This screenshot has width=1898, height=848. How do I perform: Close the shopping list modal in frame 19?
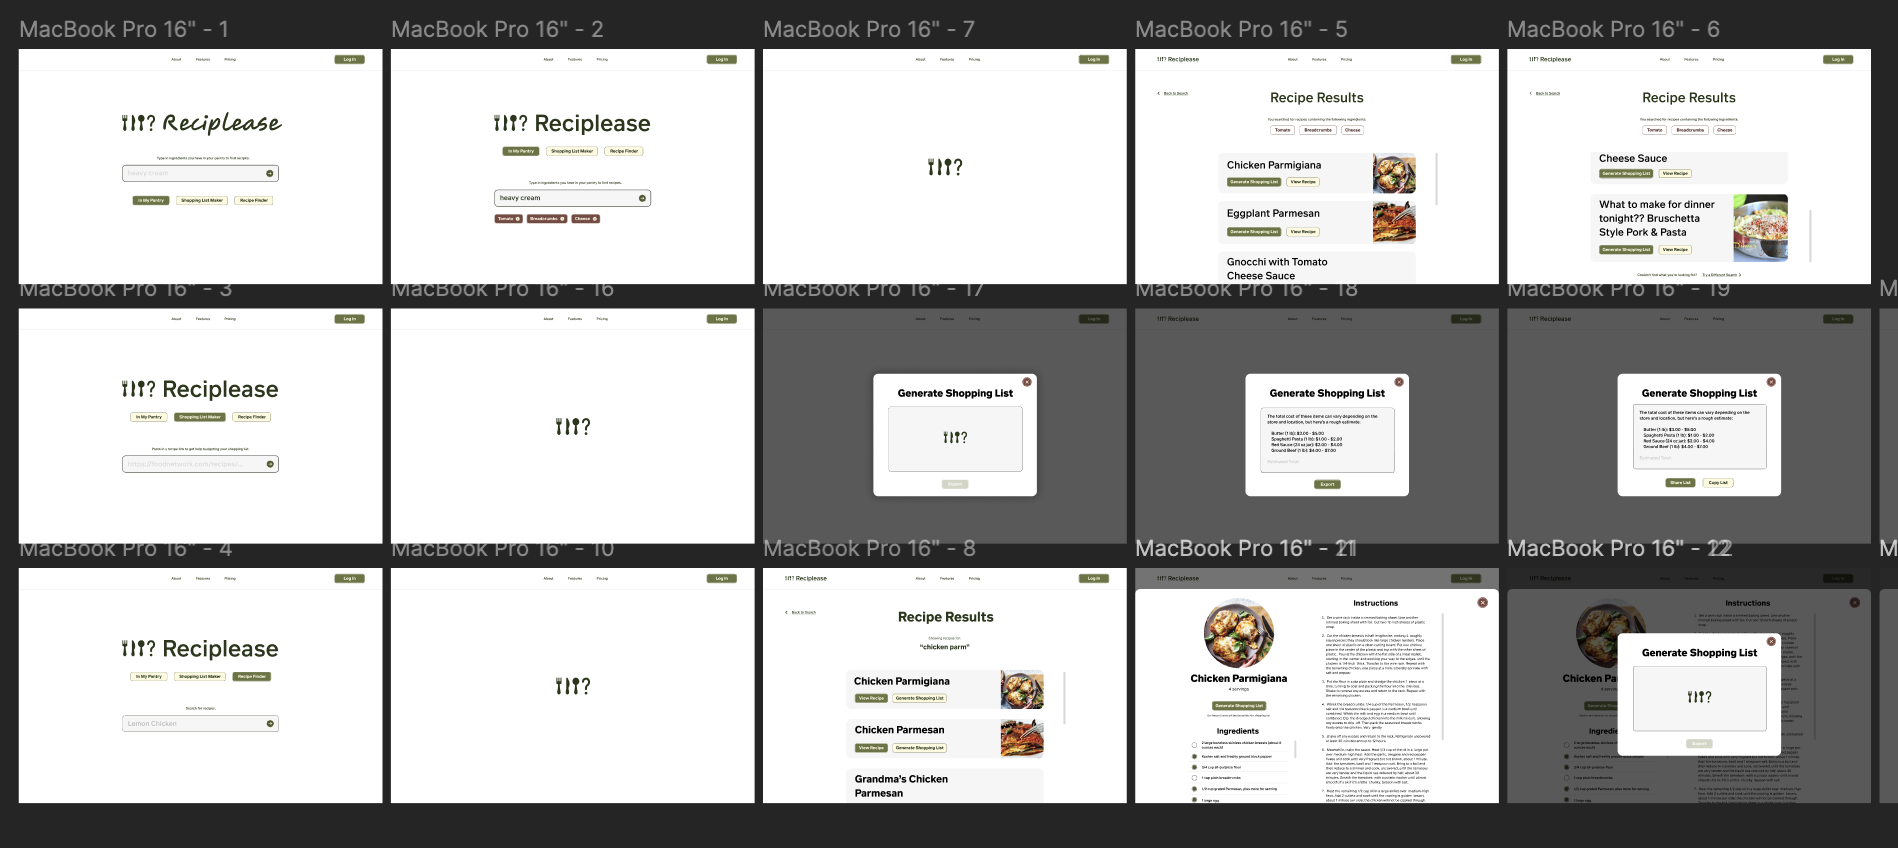1771,382
